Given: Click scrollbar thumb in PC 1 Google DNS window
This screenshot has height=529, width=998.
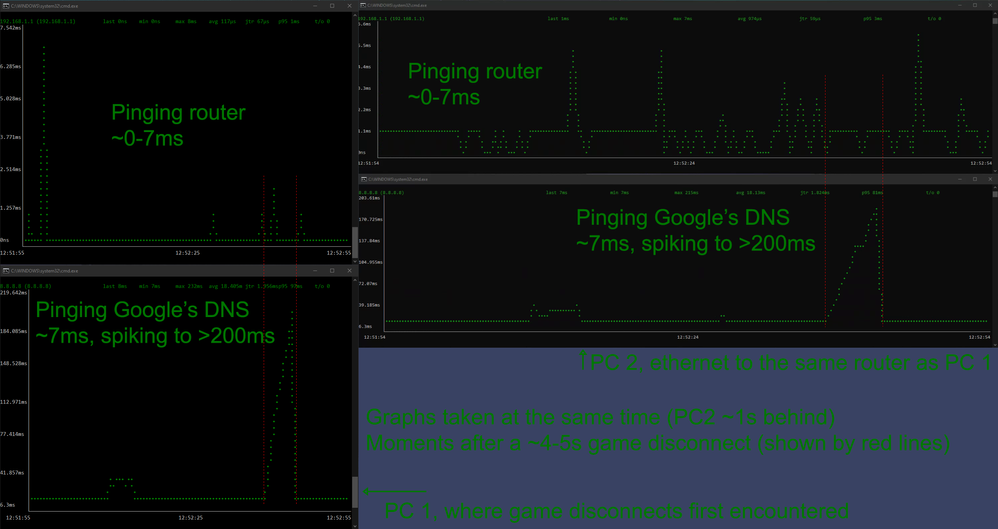Looking at the screenshot, I should 354,491.
